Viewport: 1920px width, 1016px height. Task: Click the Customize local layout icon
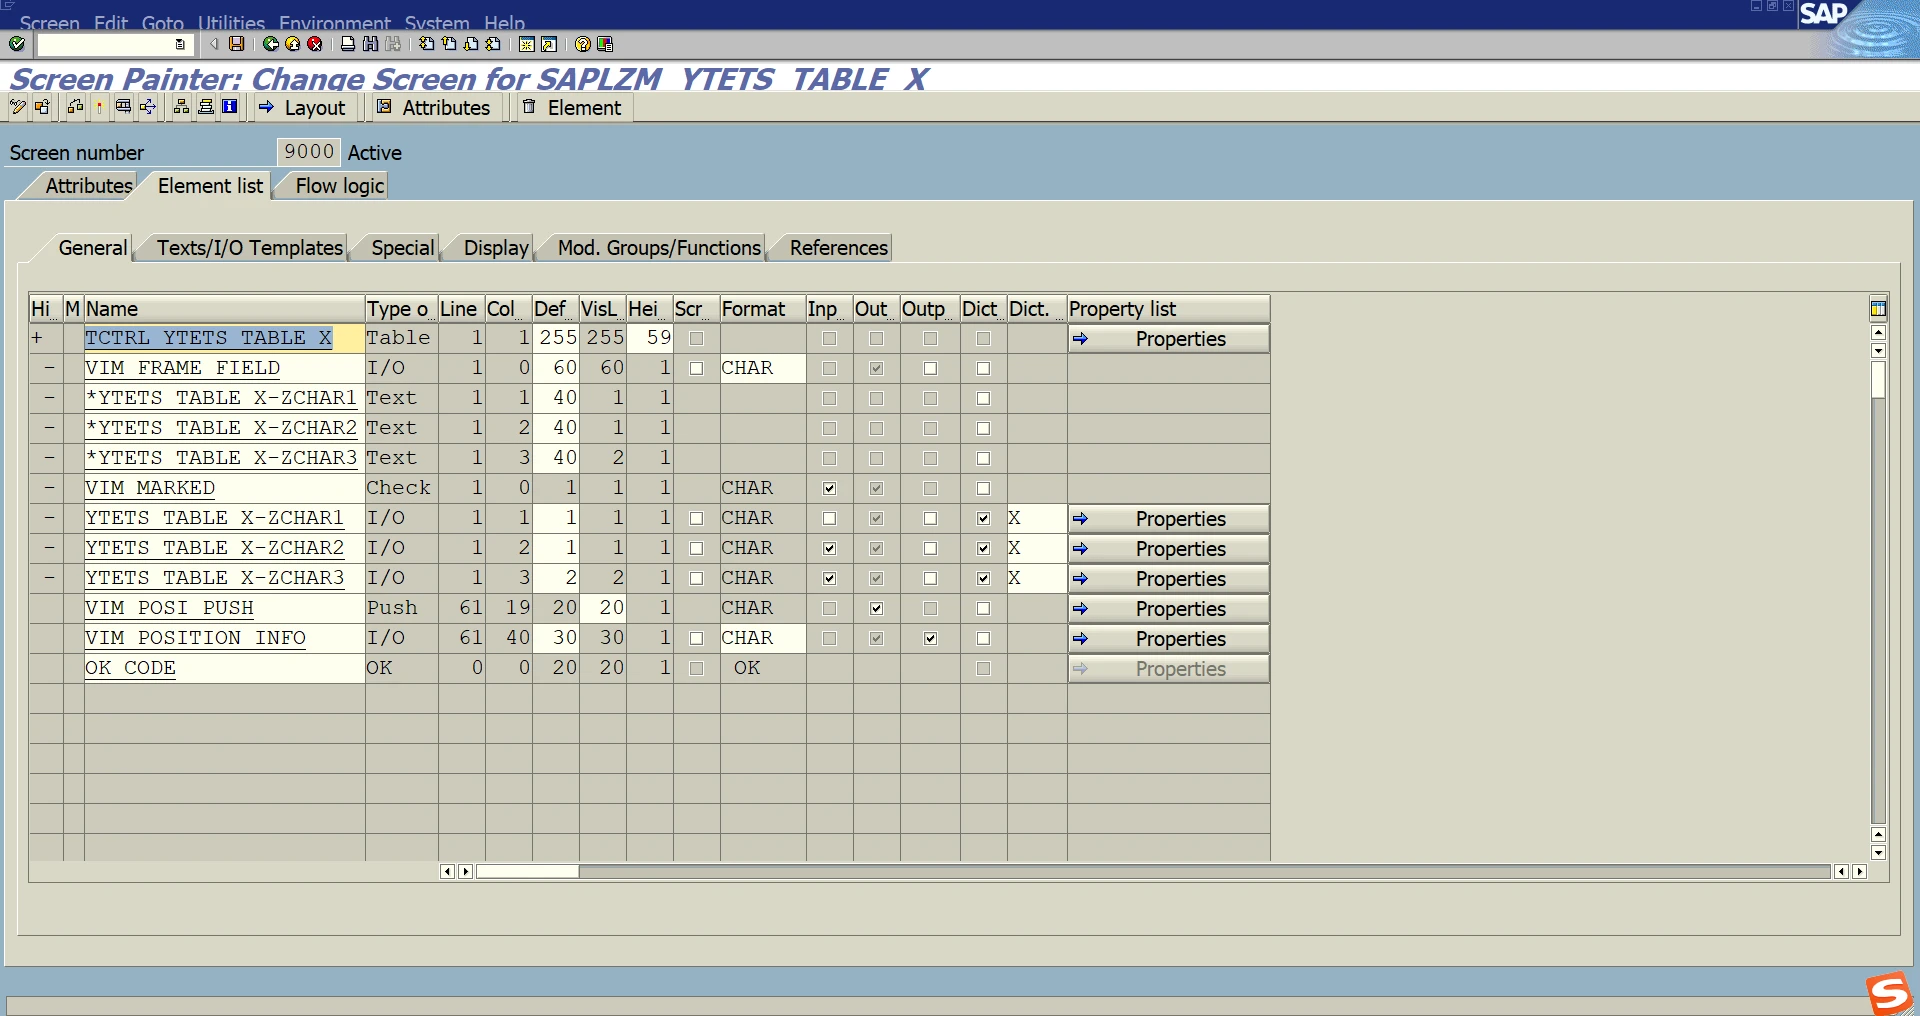pos(605,44)
